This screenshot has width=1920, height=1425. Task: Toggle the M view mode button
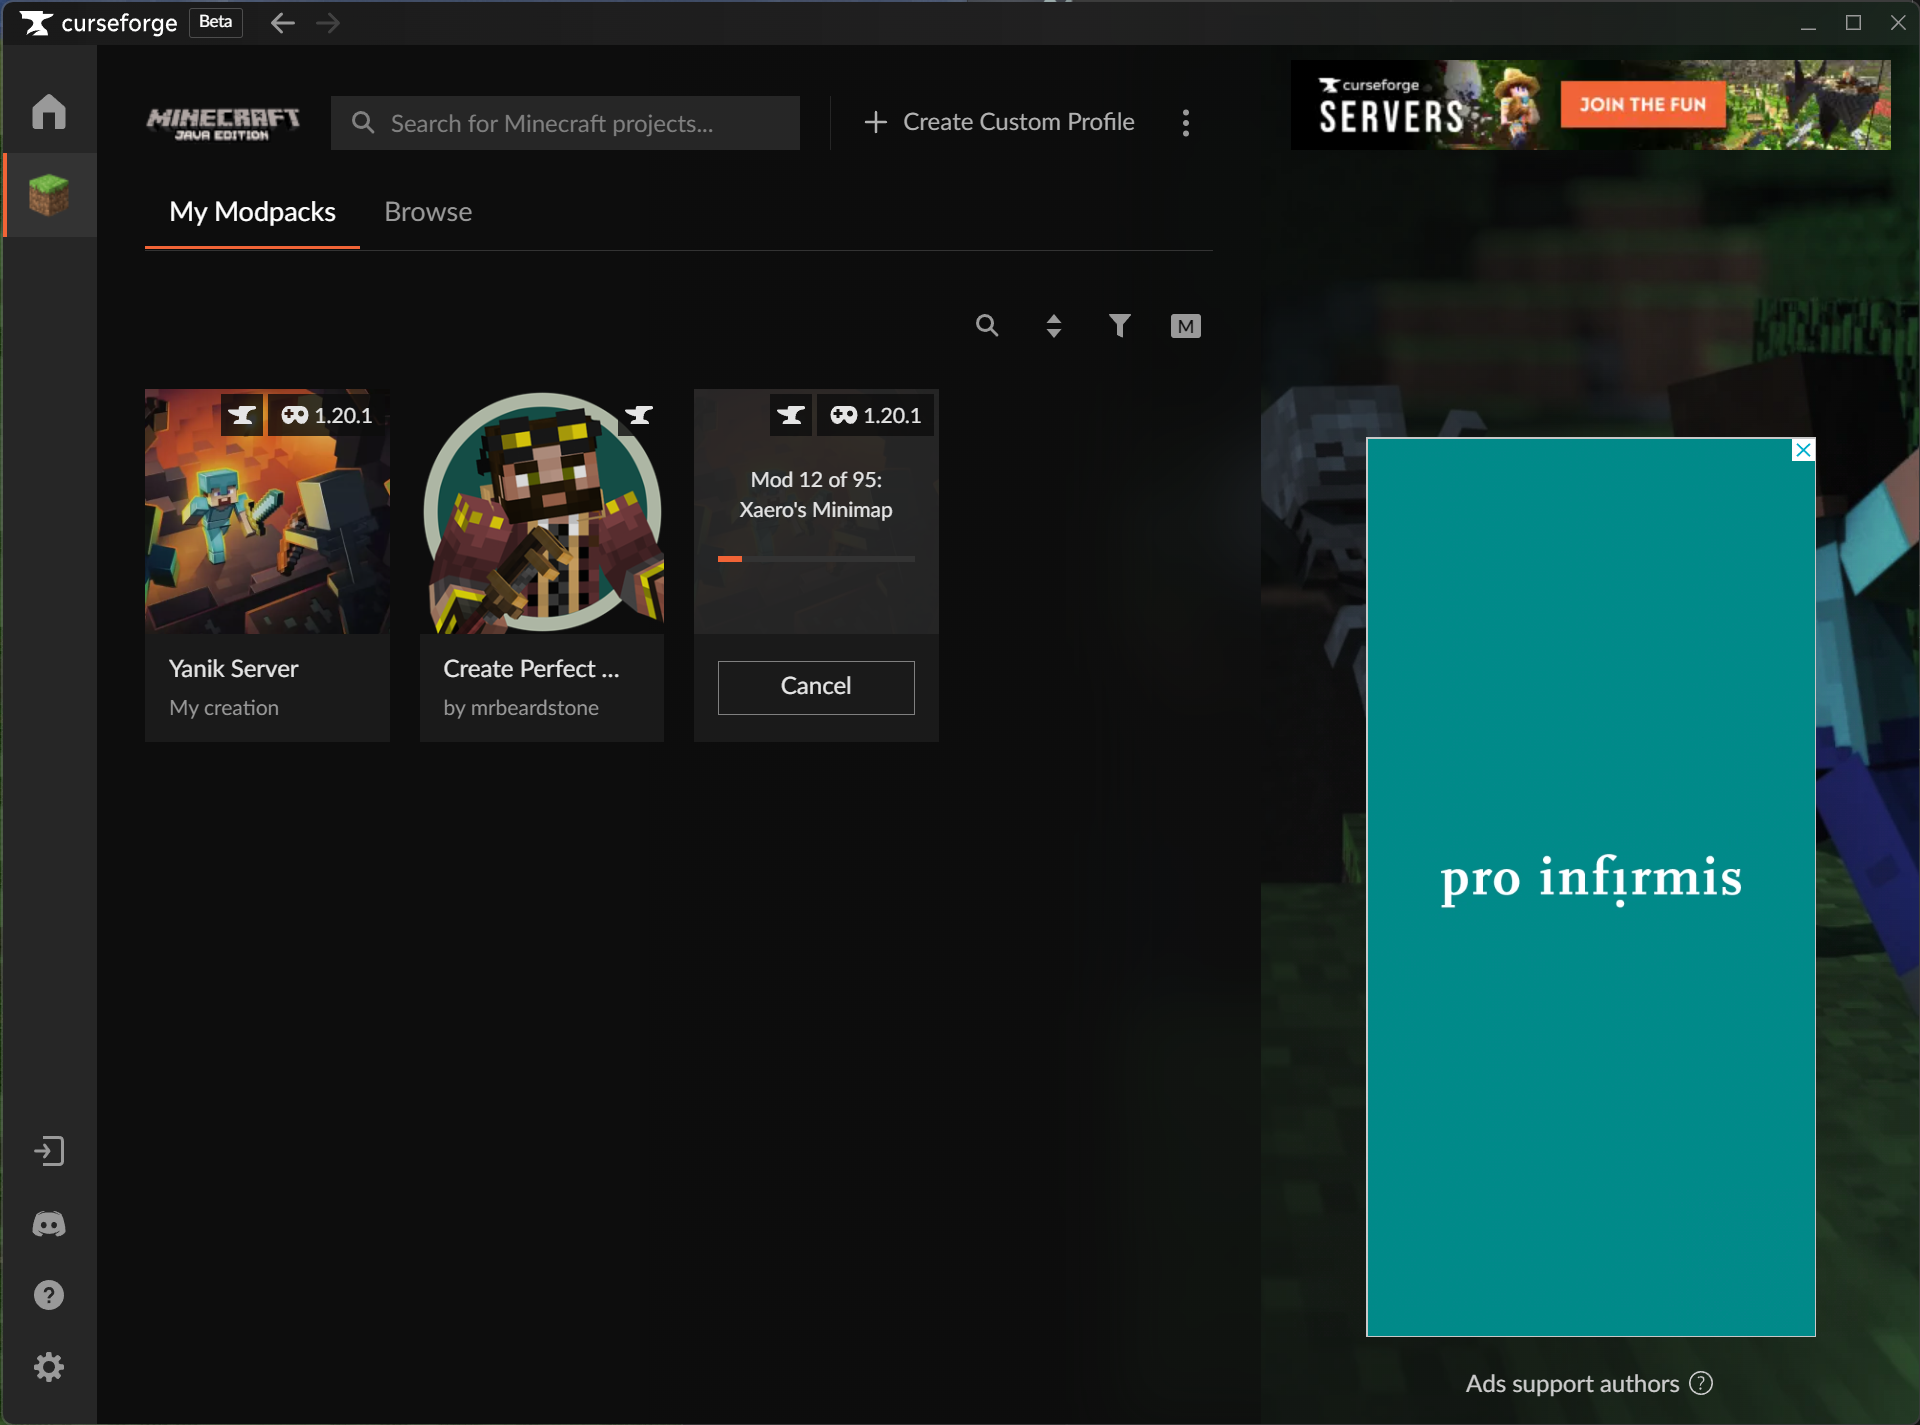click(x=1185, y=326)
